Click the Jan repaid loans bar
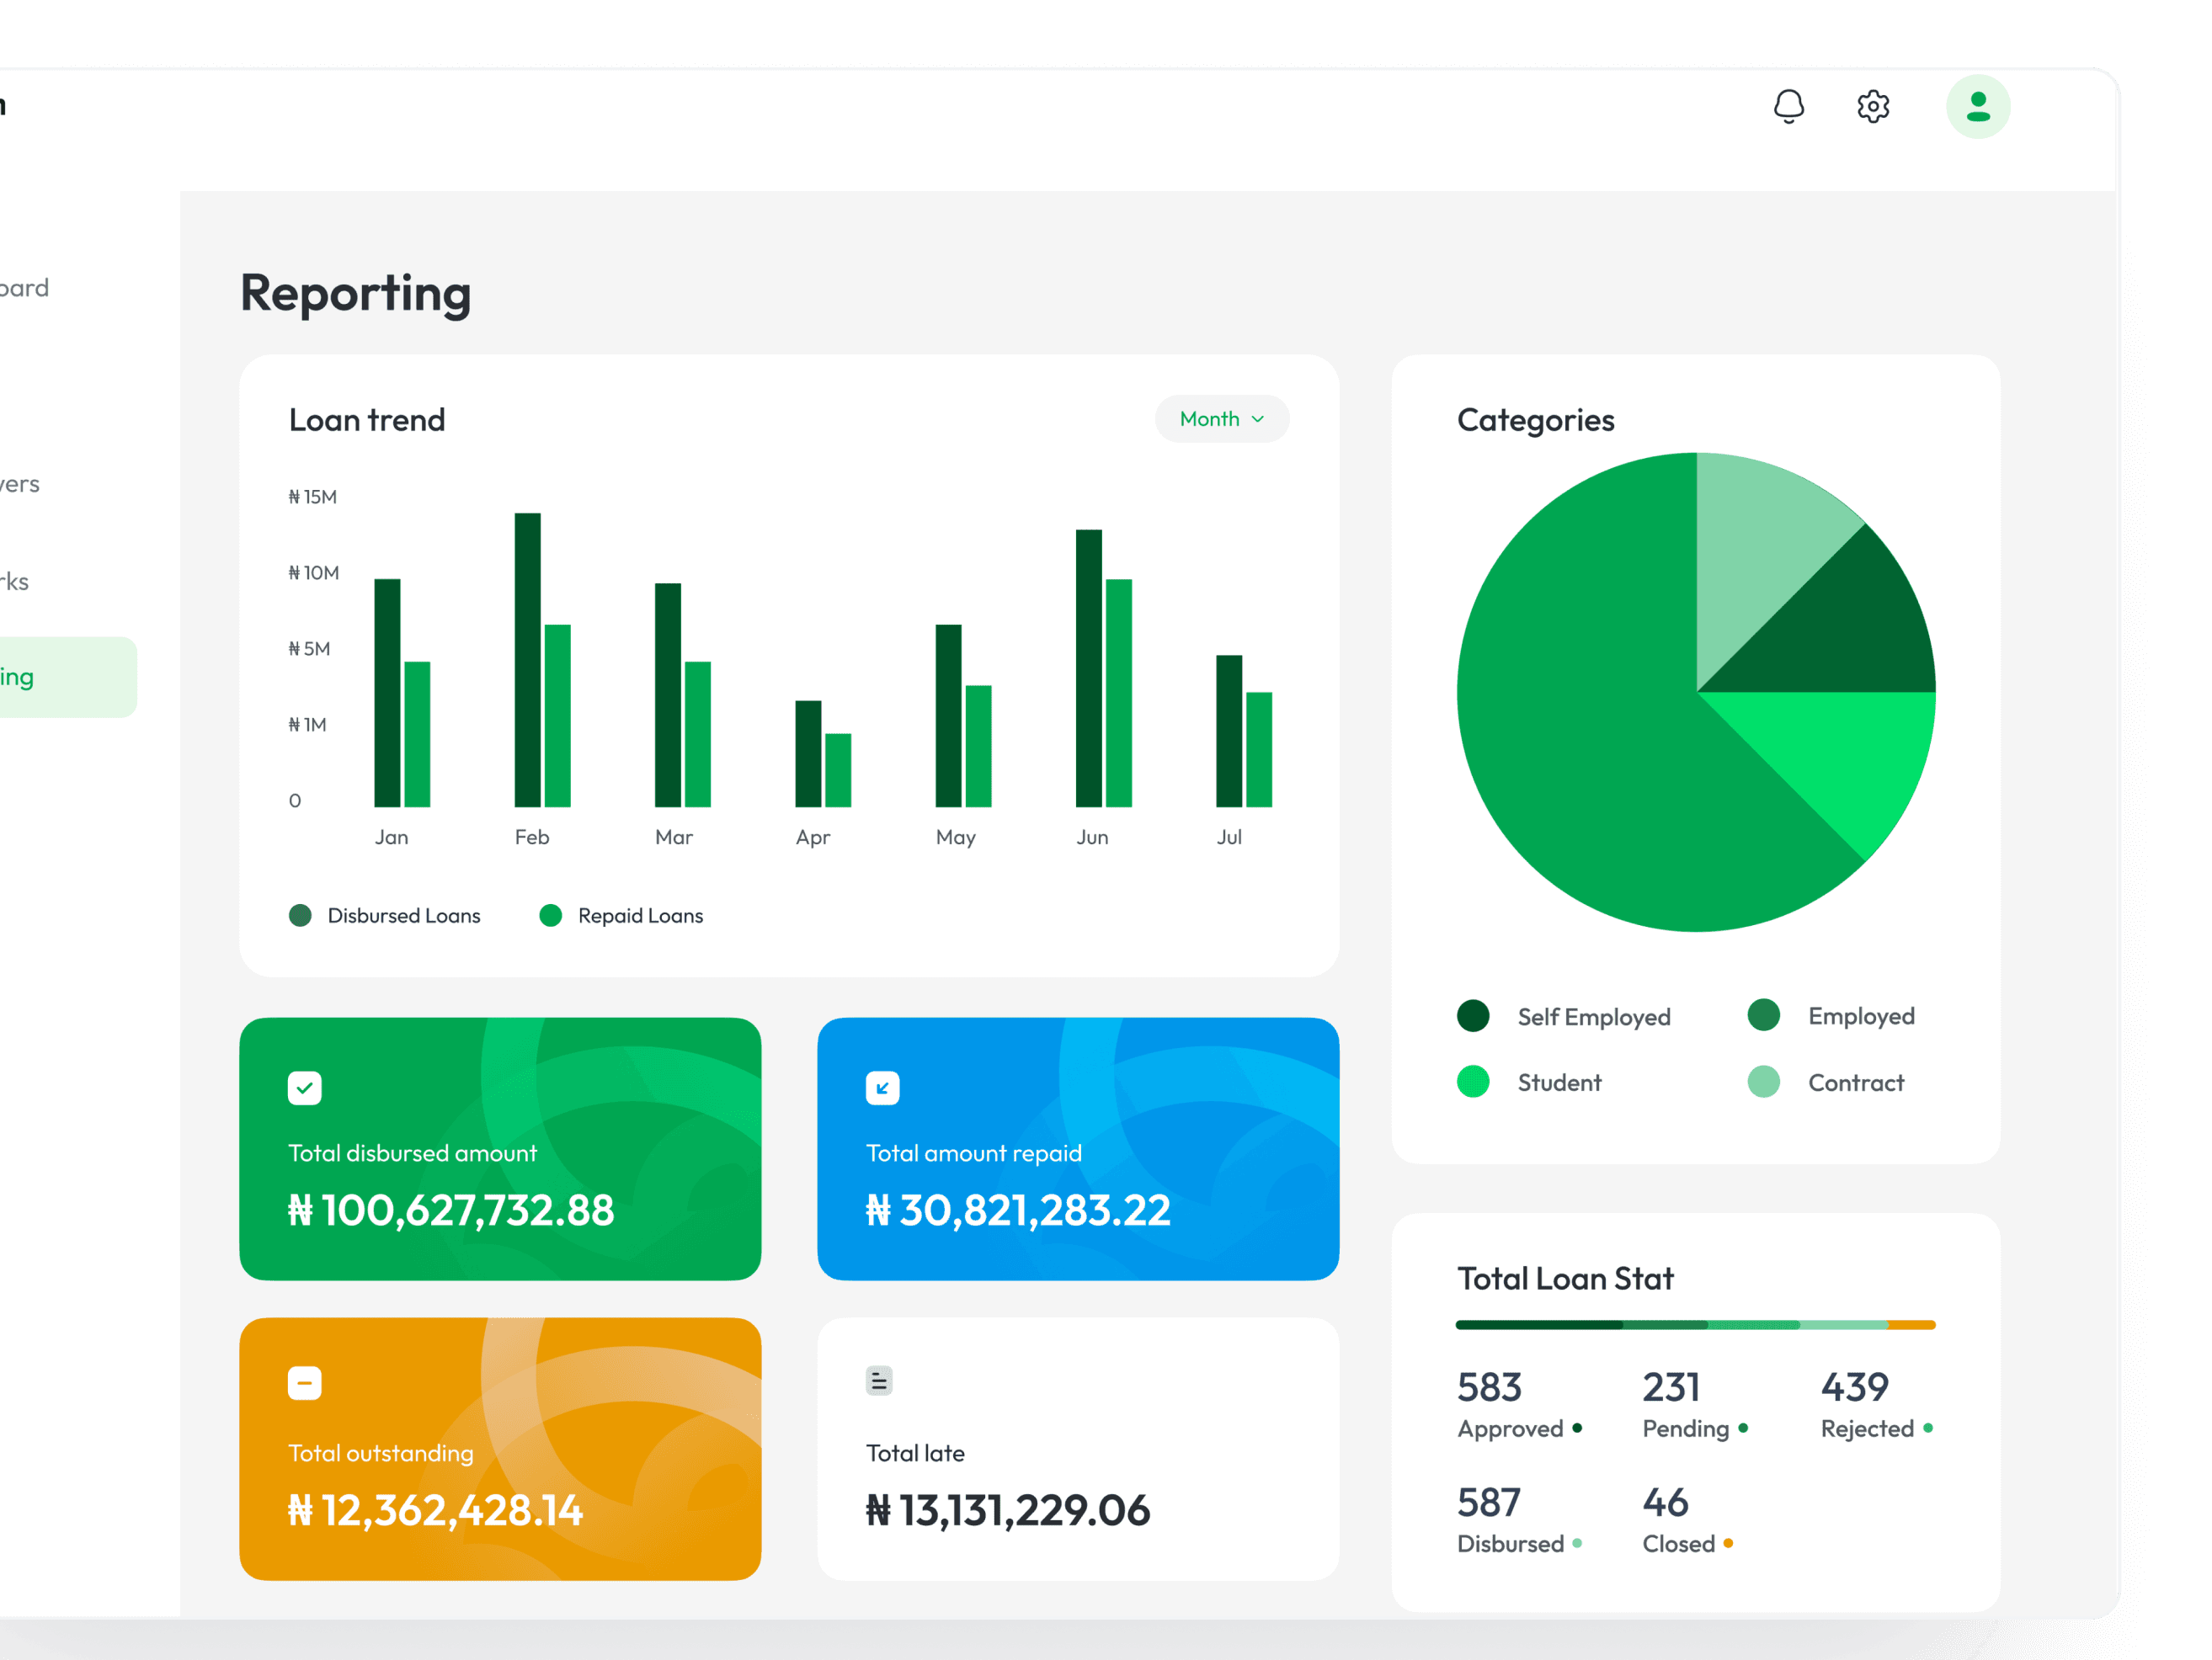2212x1660 pixels. pyautogui.click(x=417, y=733)
